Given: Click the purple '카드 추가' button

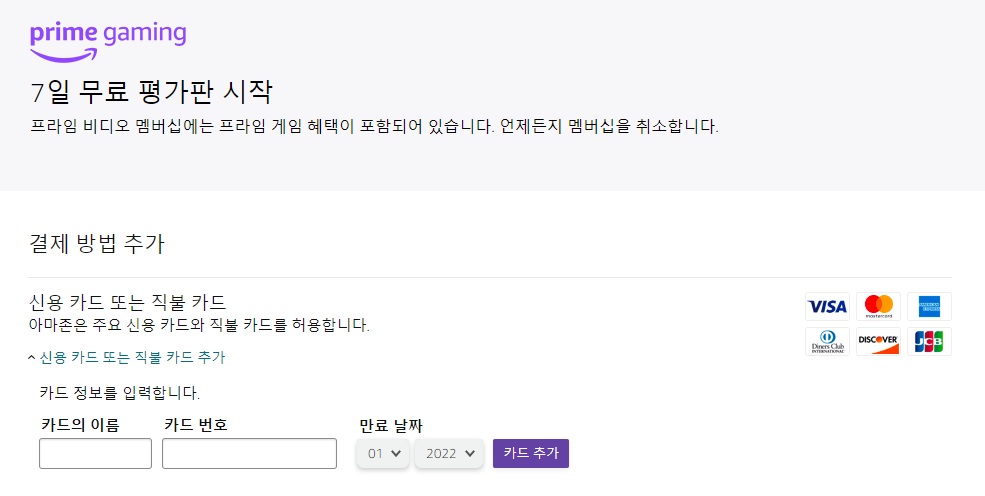Looking at the screenshot, I should [531, 453].
